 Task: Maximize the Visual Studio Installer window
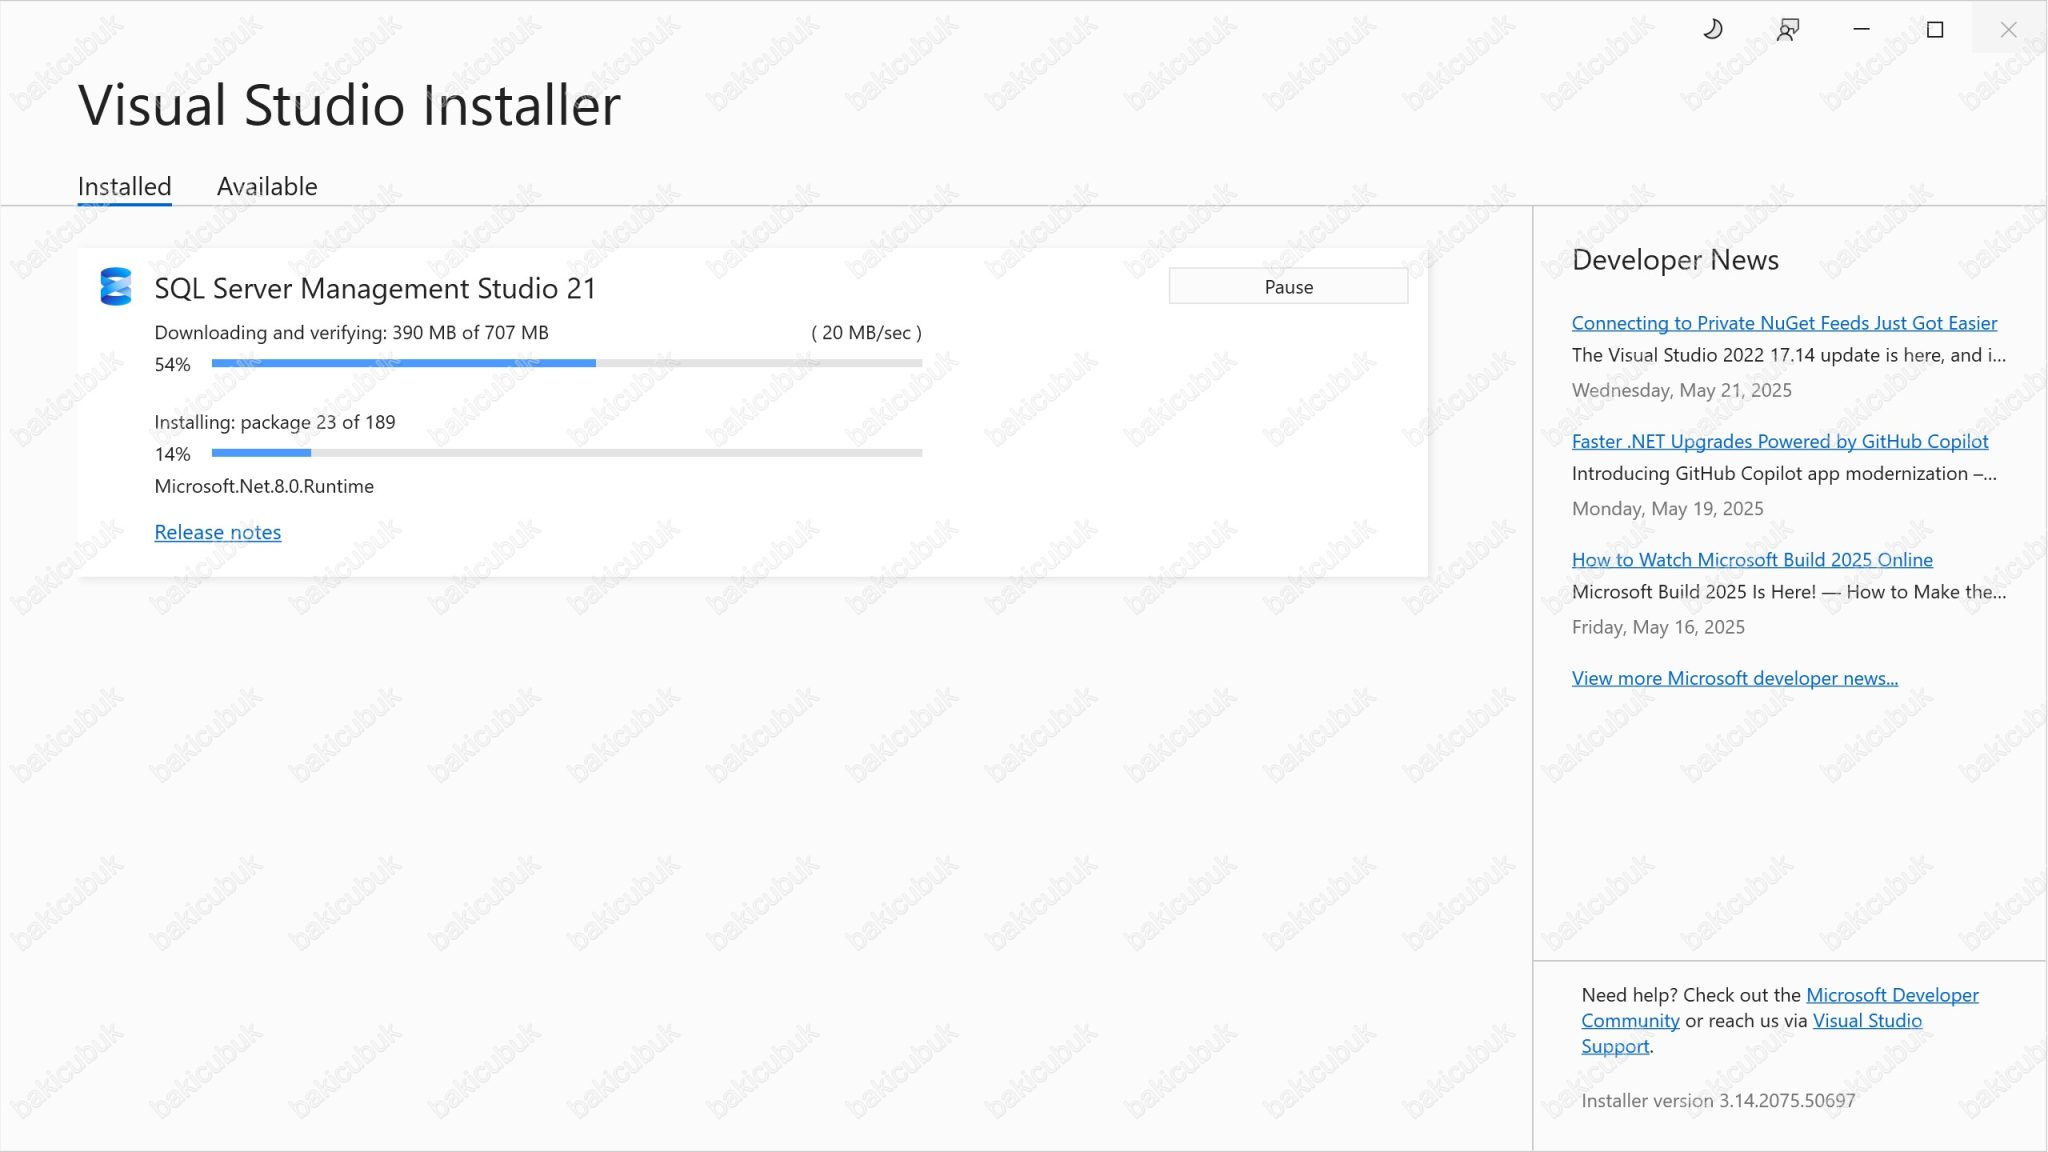pyautogui.click(x=1935, y=29)
